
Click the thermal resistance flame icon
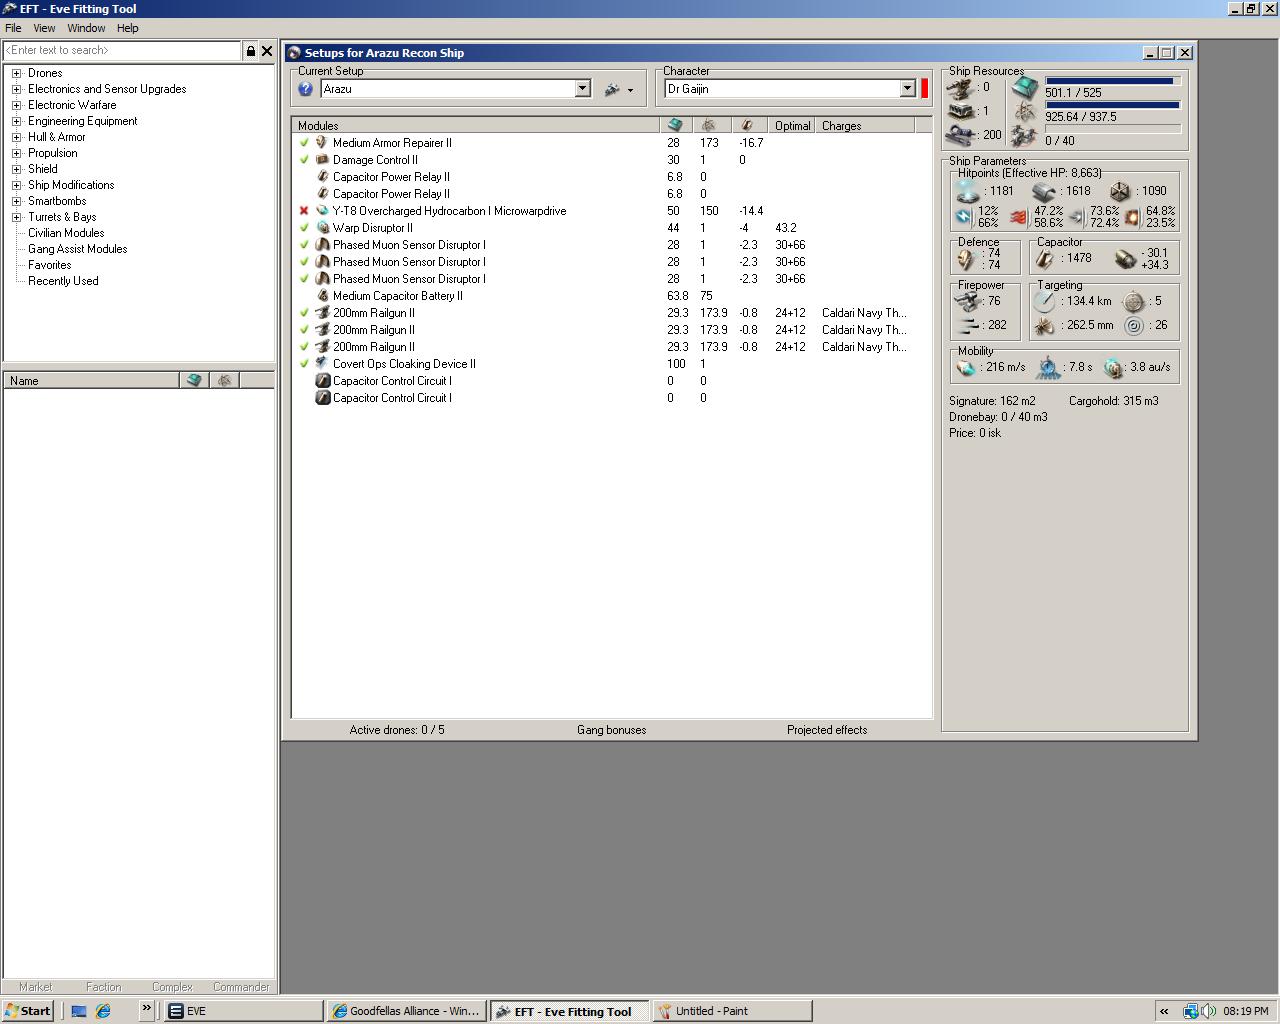click(1019, 216)
